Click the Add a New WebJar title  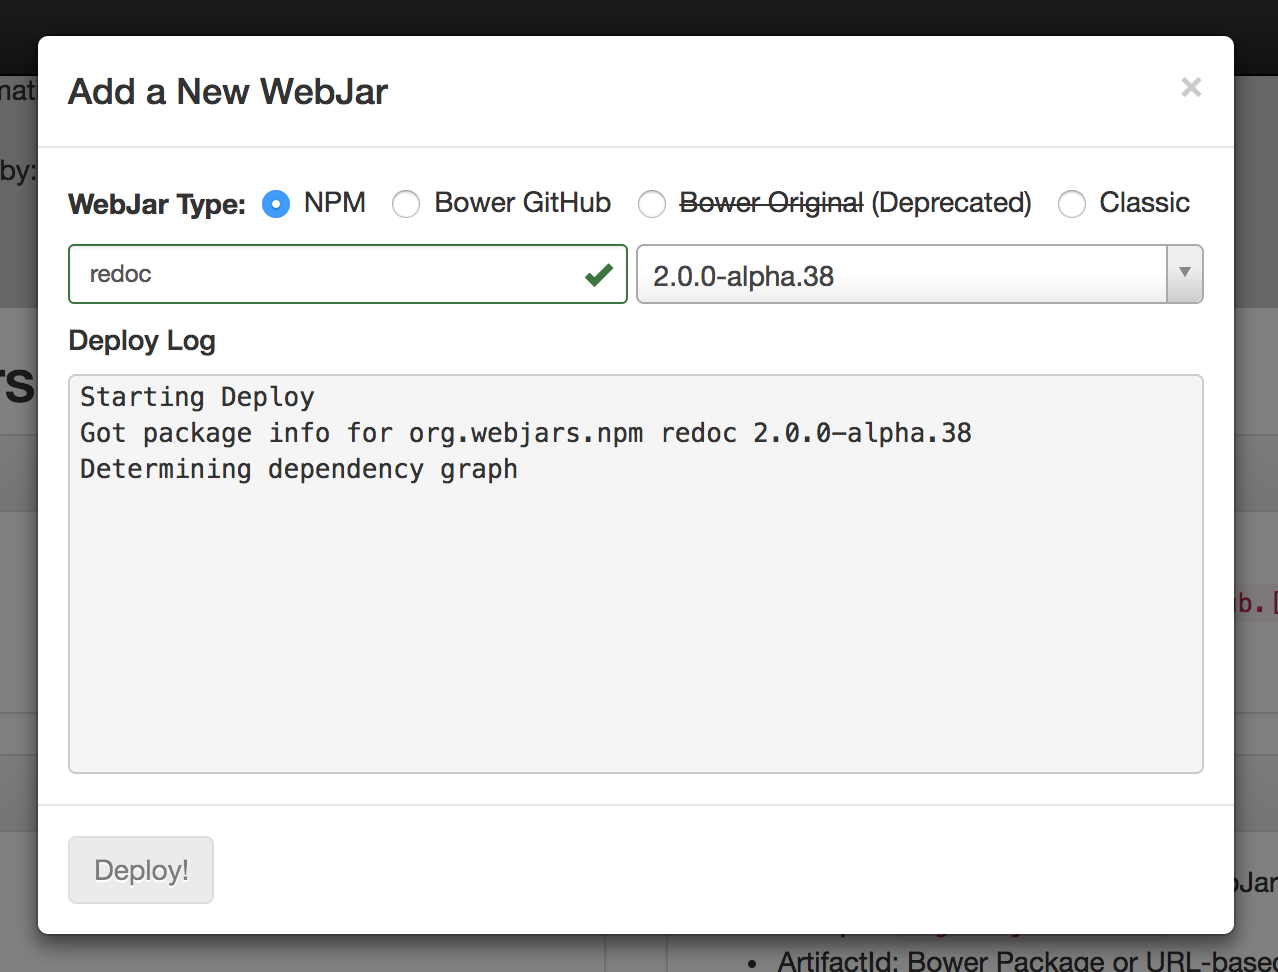click(227, 91)
